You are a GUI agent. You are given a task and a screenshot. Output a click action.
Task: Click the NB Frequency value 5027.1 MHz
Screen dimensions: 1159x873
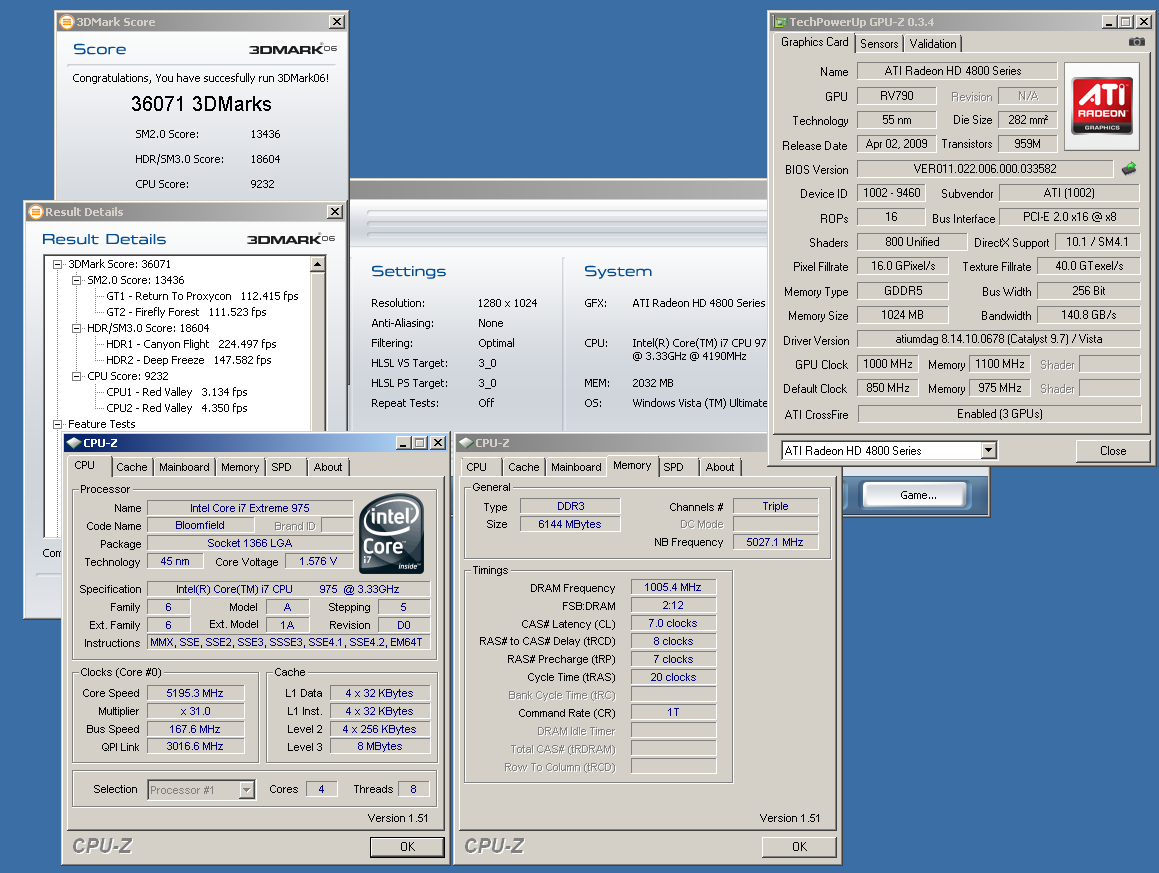(775, 543)
